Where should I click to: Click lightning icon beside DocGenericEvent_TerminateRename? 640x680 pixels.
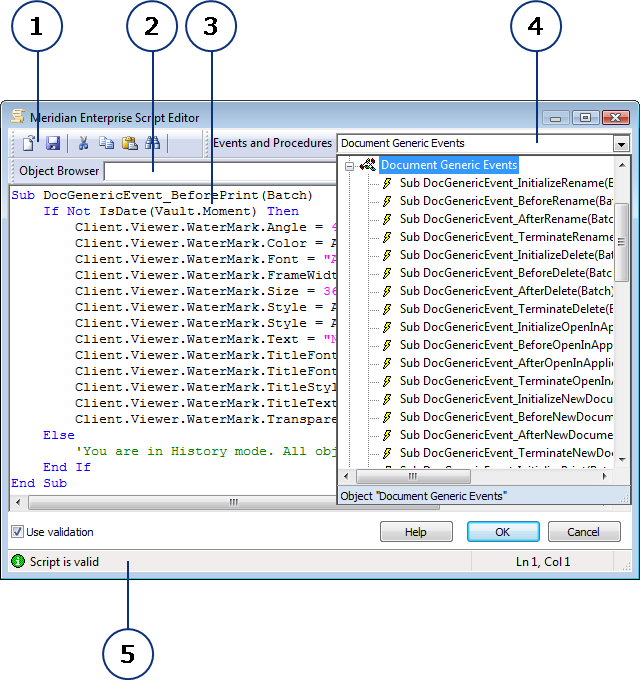tap(387, 237)
